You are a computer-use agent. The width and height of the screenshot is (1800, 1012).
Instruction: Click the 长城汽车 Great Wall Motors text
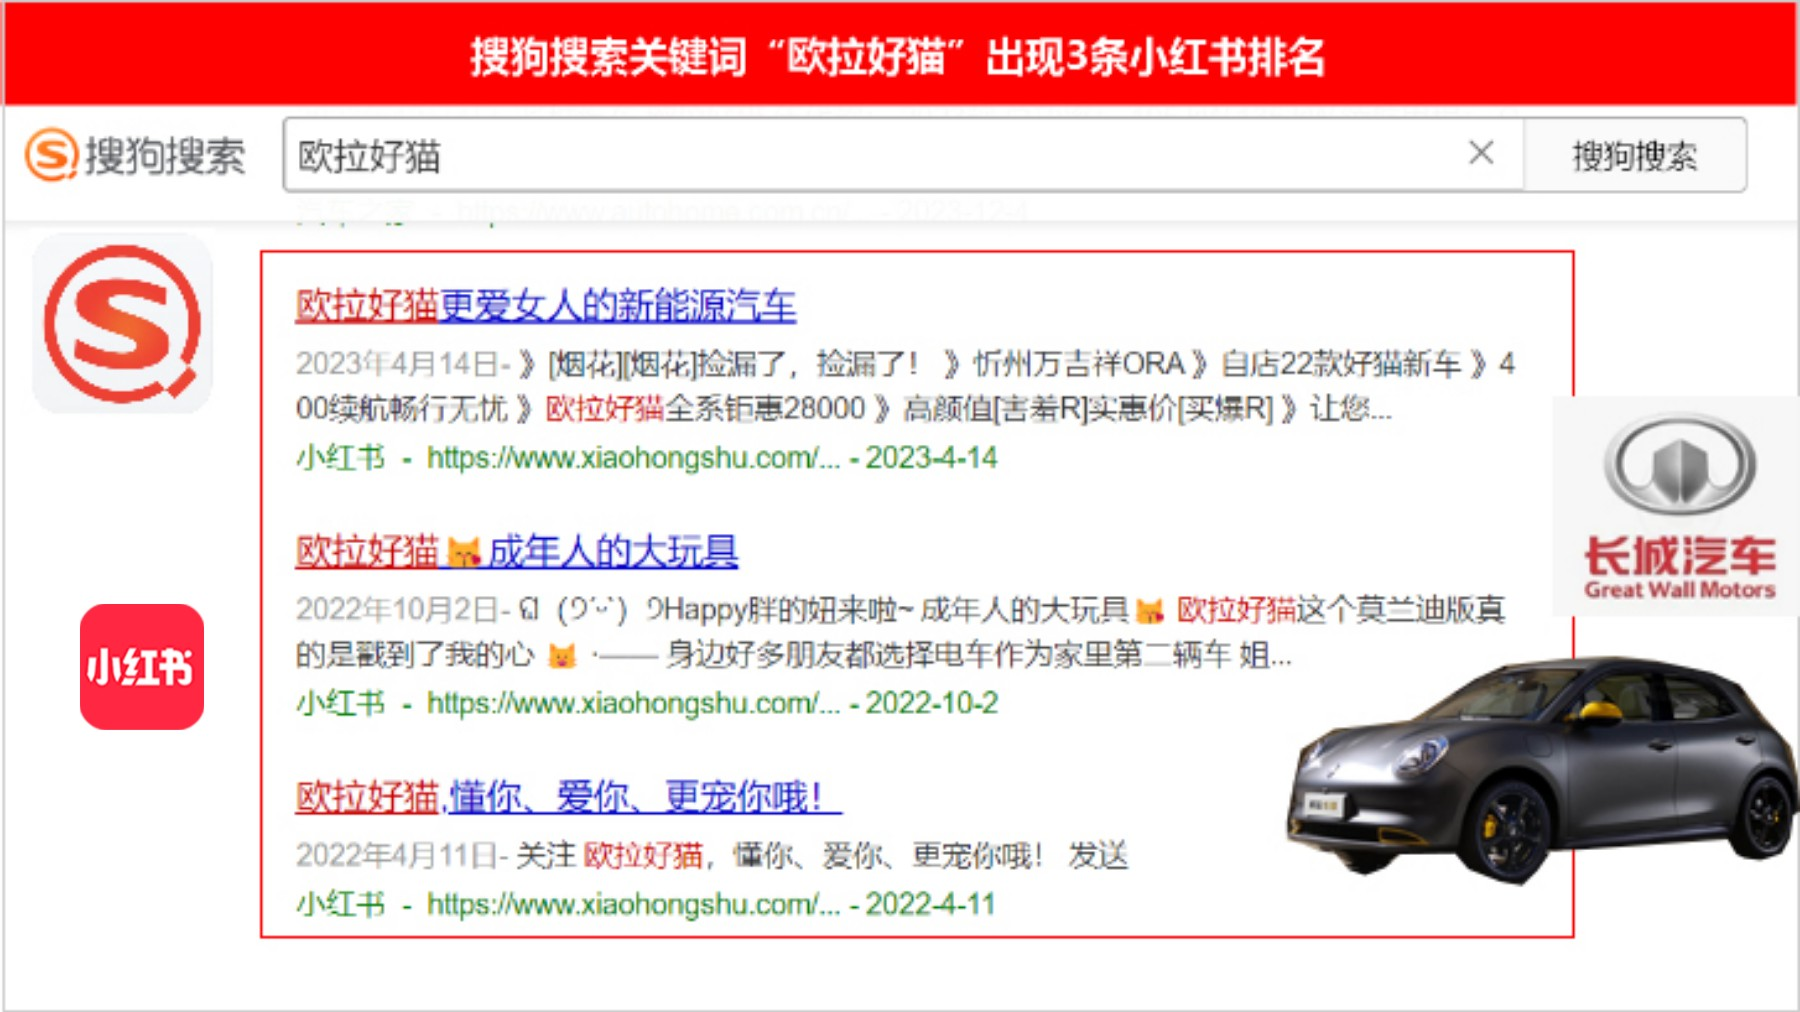coord(1679,566)
